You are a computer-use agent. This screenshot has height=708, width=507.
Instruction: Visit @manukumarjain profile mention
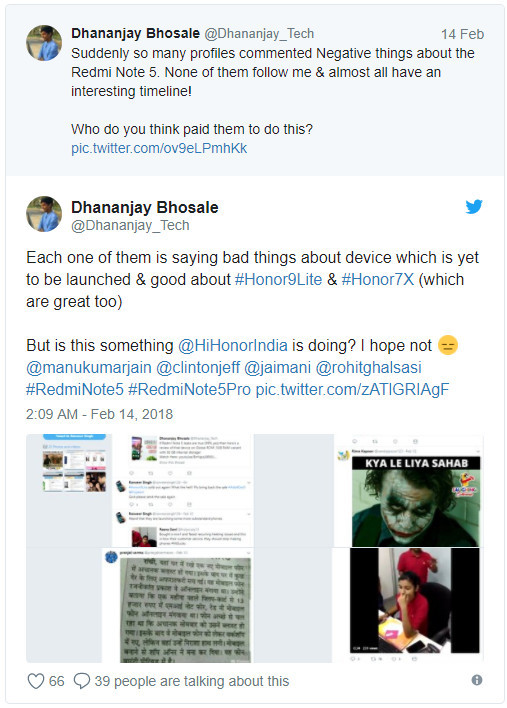click(x=89, y=368)
